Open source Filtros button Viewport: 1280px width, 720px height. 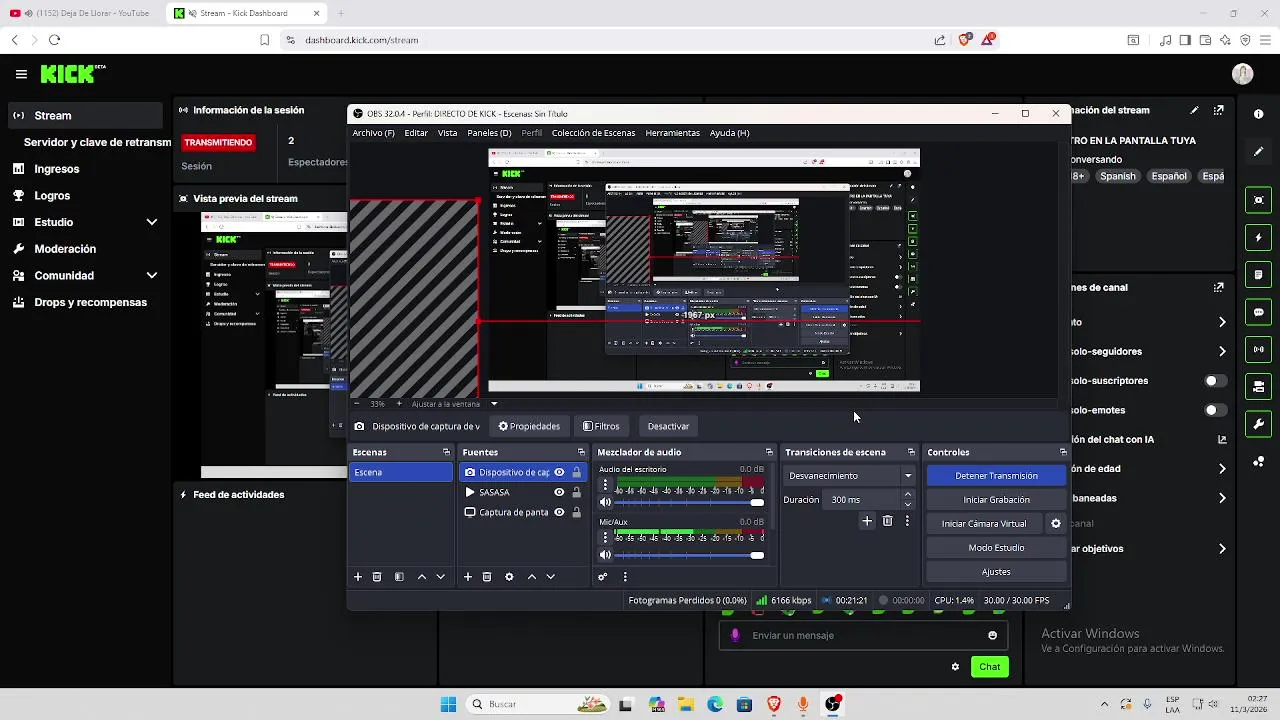pyautogui.click(x=601, y=426)
